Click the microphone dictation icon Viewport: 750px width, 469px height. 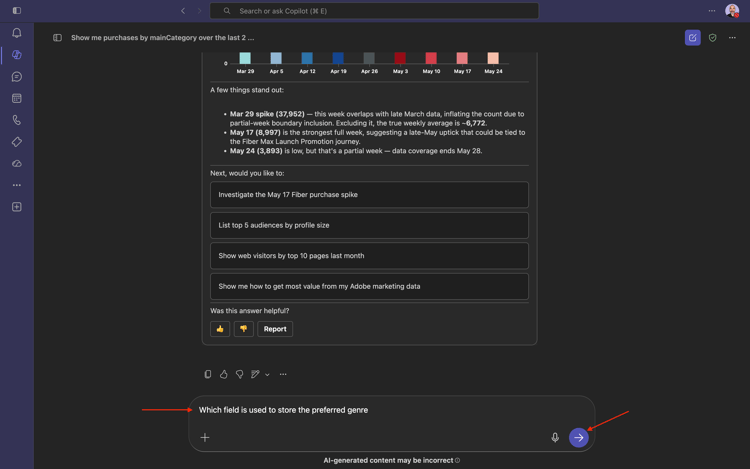[x=555, y=437]
